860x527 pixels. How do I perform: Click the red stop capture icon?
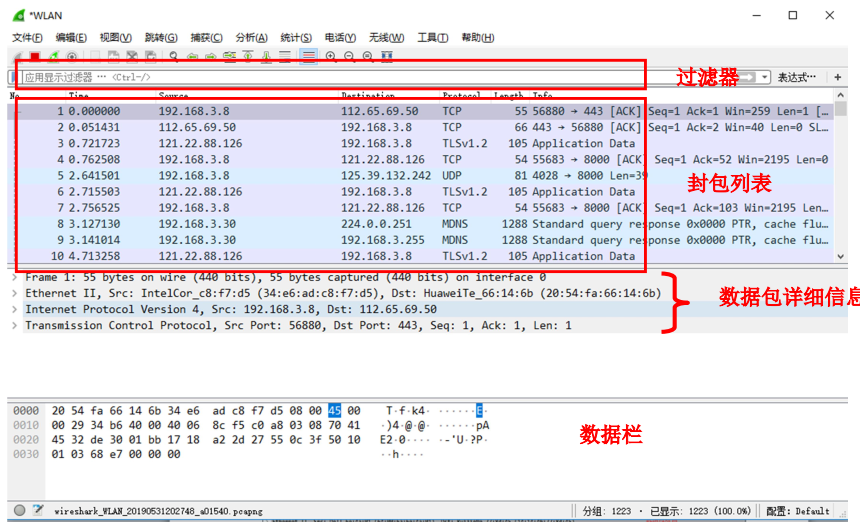(x=35, y=57)
